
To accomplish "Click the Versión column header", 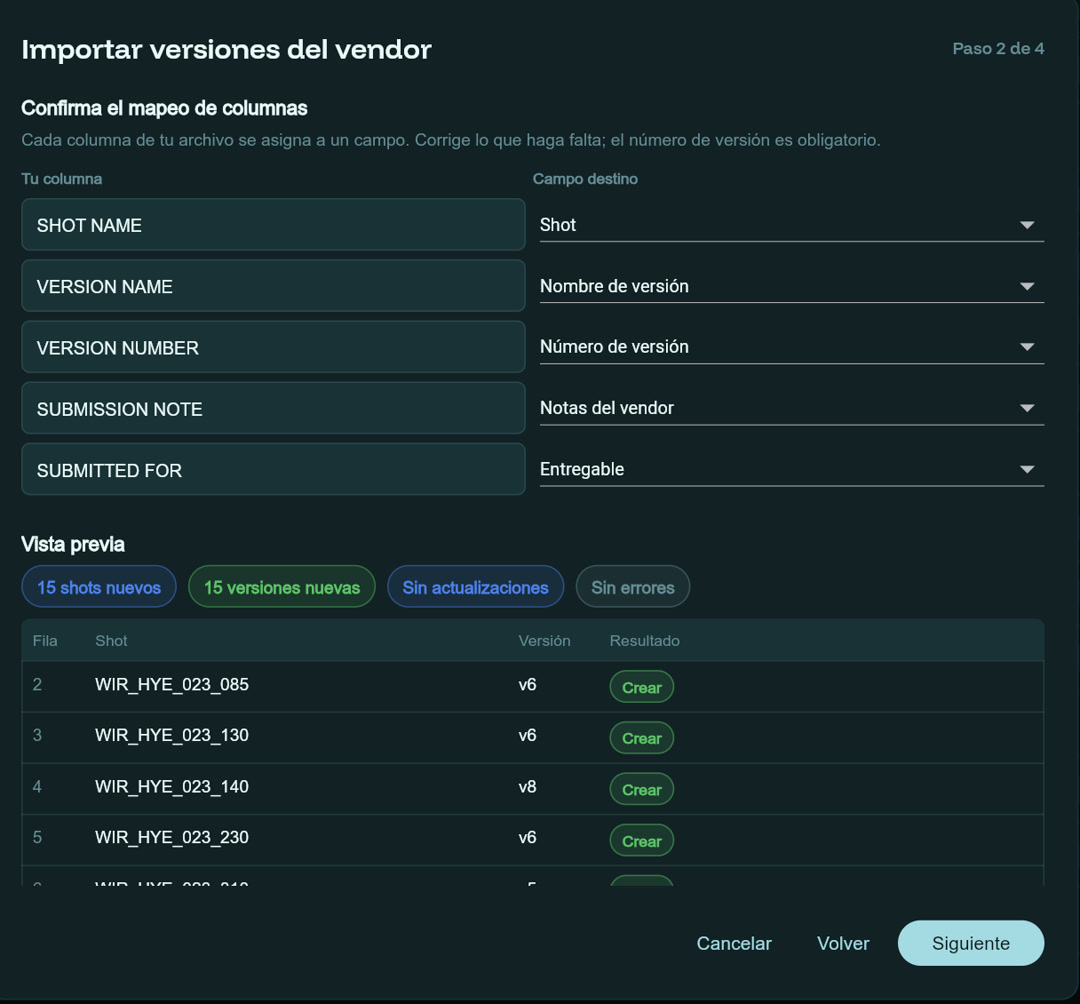I will click(x=544, y=640).
